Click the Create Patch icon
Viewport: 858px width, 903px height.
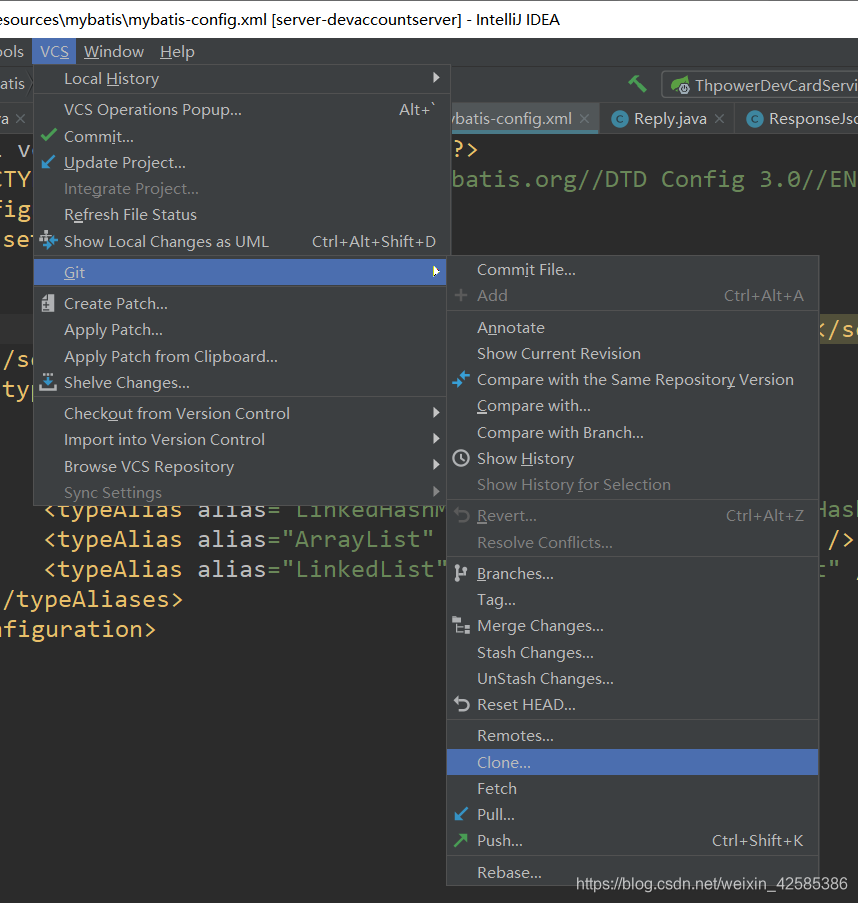tap(48, 303)
